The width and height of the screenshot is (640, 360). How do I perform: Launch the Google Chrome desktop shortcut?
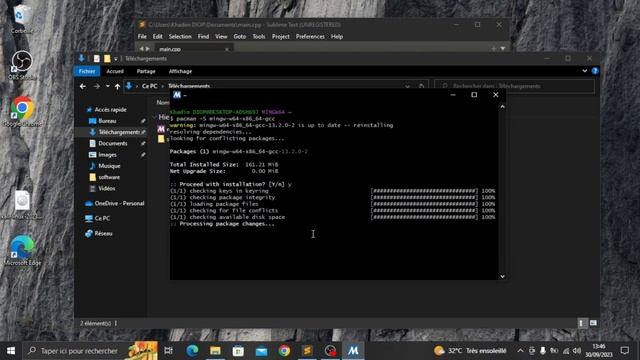point(22,111)
